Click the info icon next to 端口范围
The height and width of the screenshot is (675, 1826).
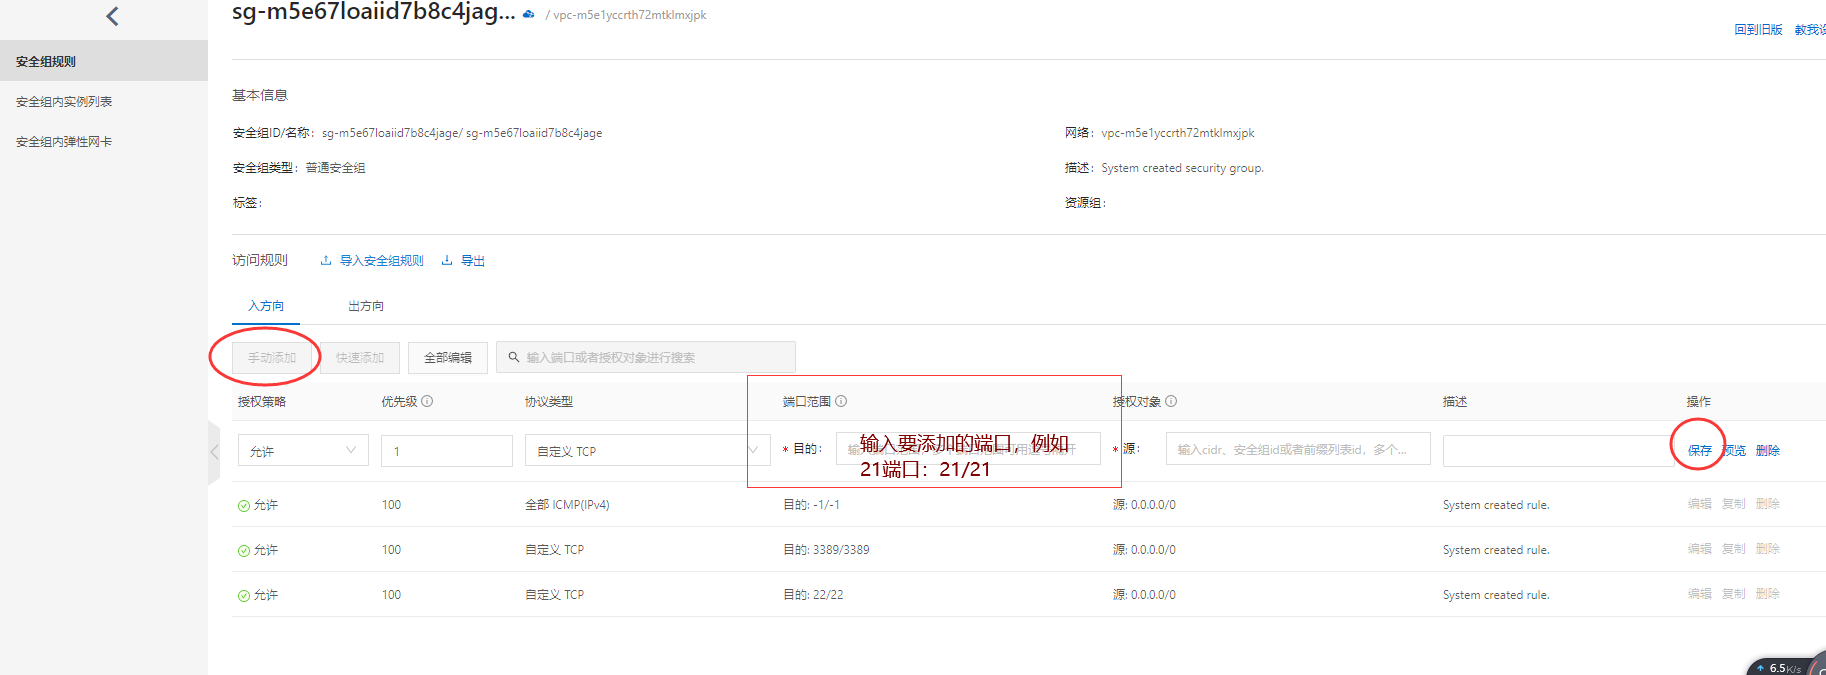tap(841, 401)
